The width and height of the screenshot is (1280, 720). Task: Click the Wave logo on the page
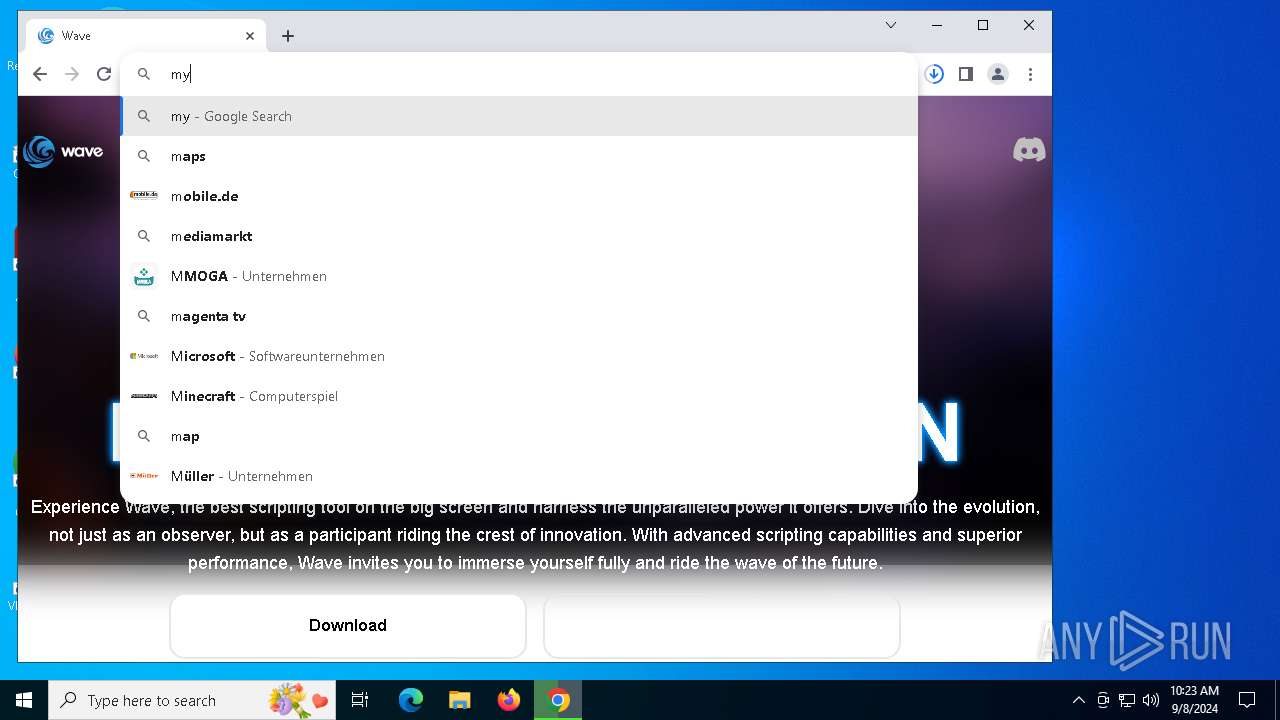point(63,151)
